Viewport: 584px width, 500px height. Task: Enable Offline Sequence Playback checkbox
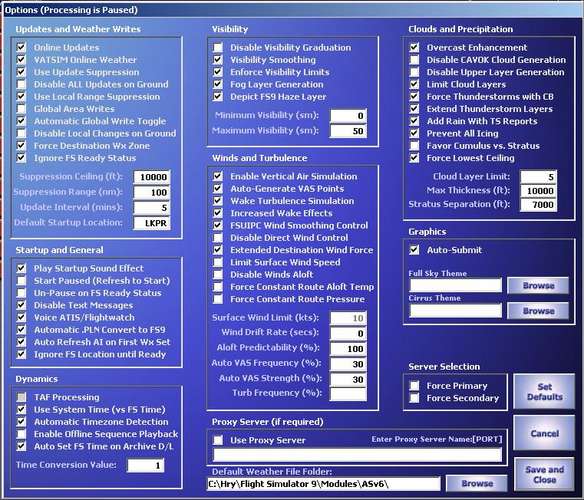click(x=21, y=434)
